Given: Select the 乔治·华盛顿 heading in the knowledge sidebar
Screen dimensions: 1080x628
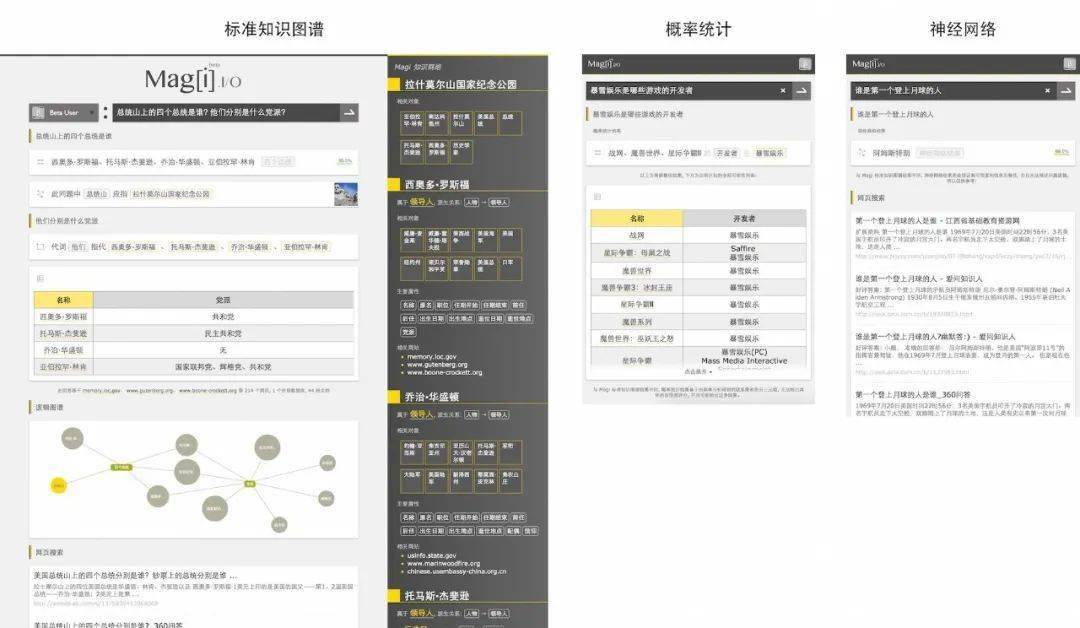Looking at the screenshot, I should [x=431, y=397].
